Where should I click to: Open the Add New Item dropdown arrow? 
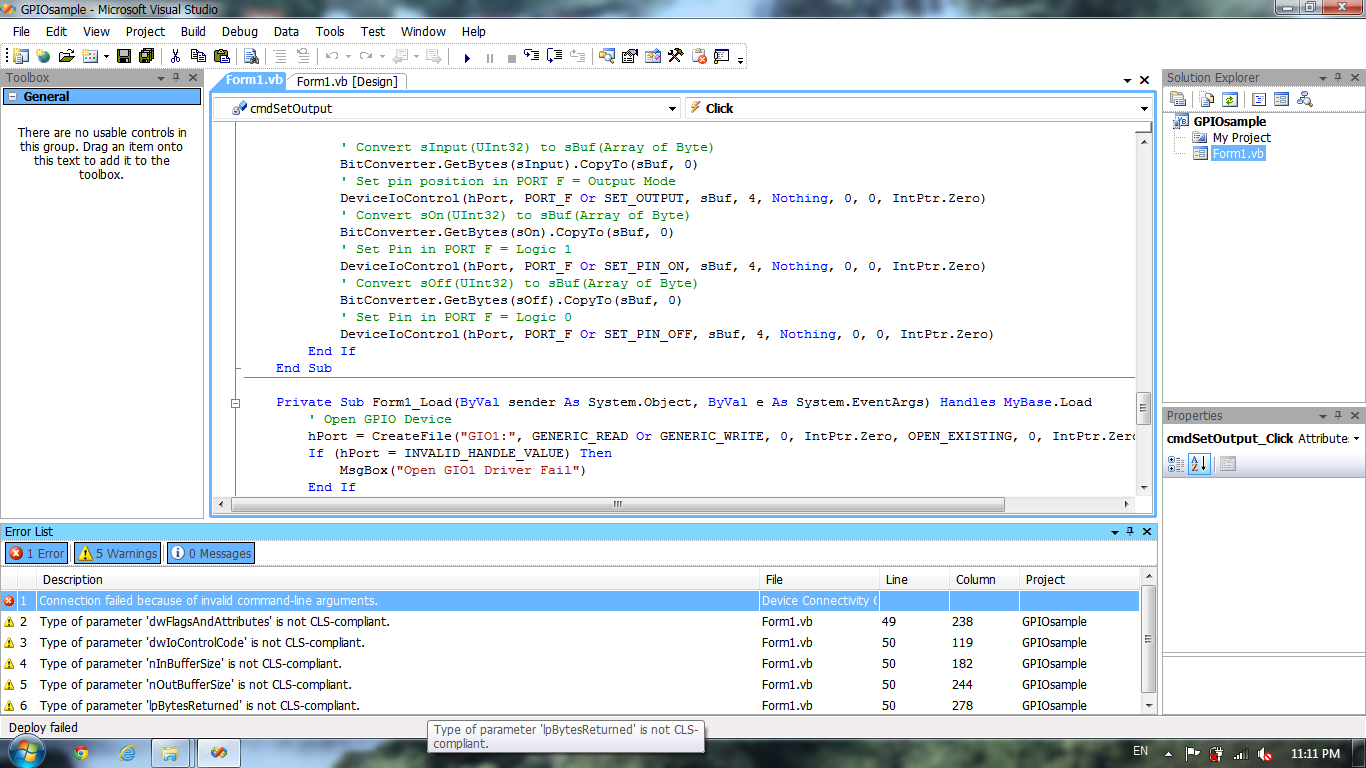(106, 57)
